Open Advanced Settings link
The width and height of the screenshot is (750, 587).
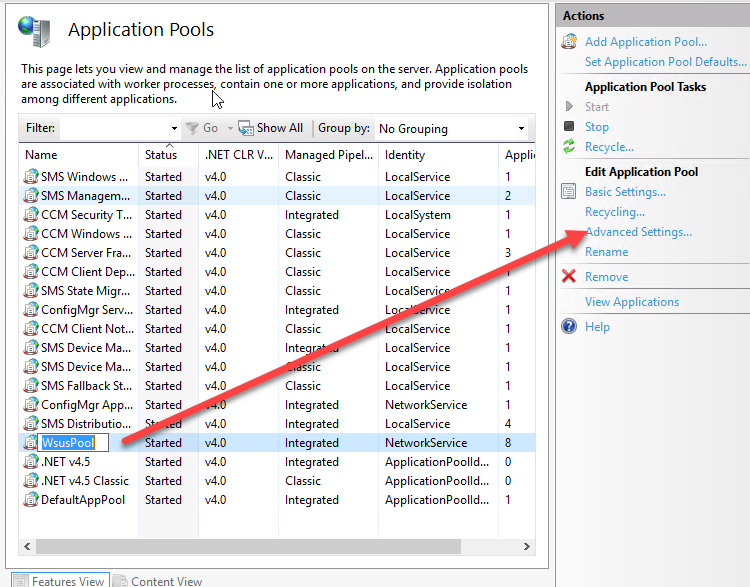(x=638, y=232)
